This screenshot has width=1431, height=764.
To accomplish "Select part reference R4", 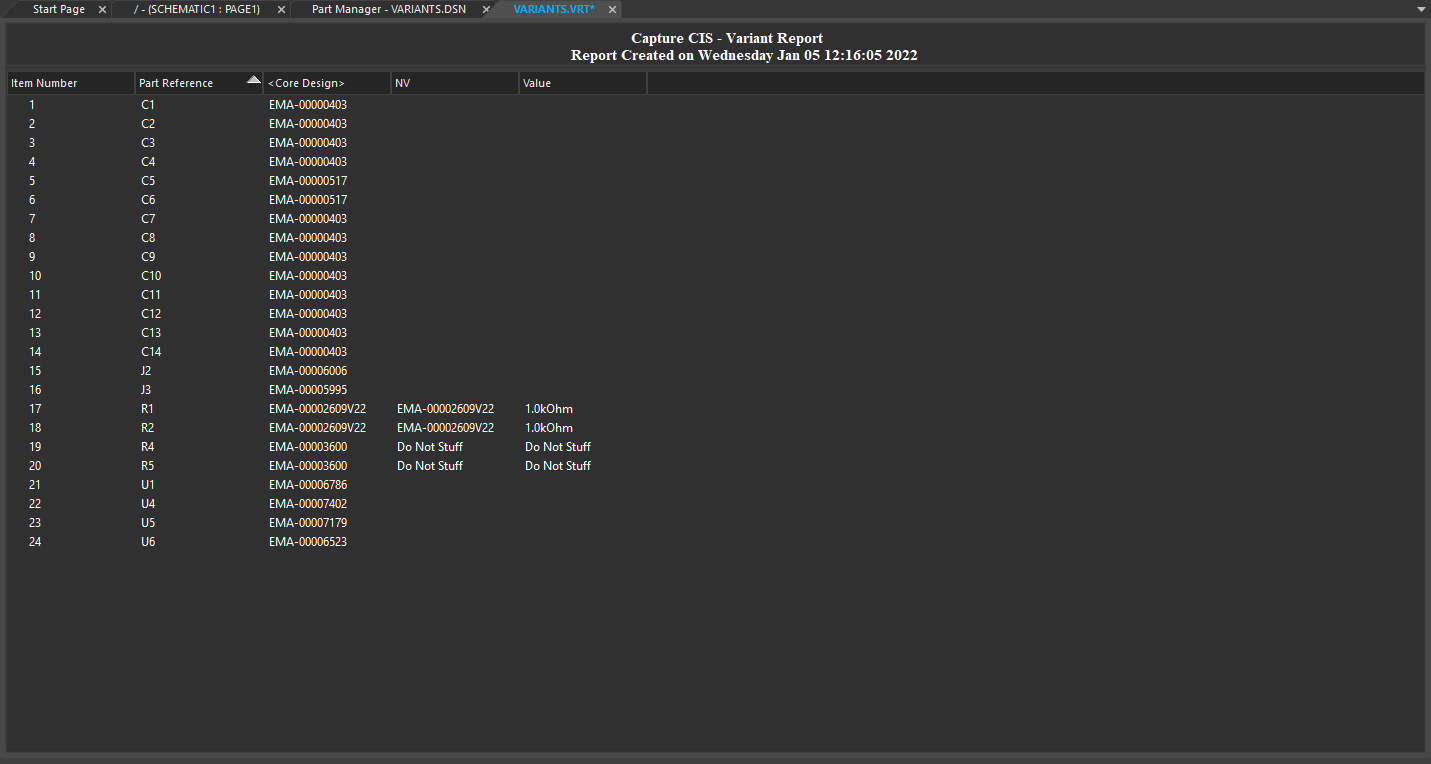I will point(147,446).
